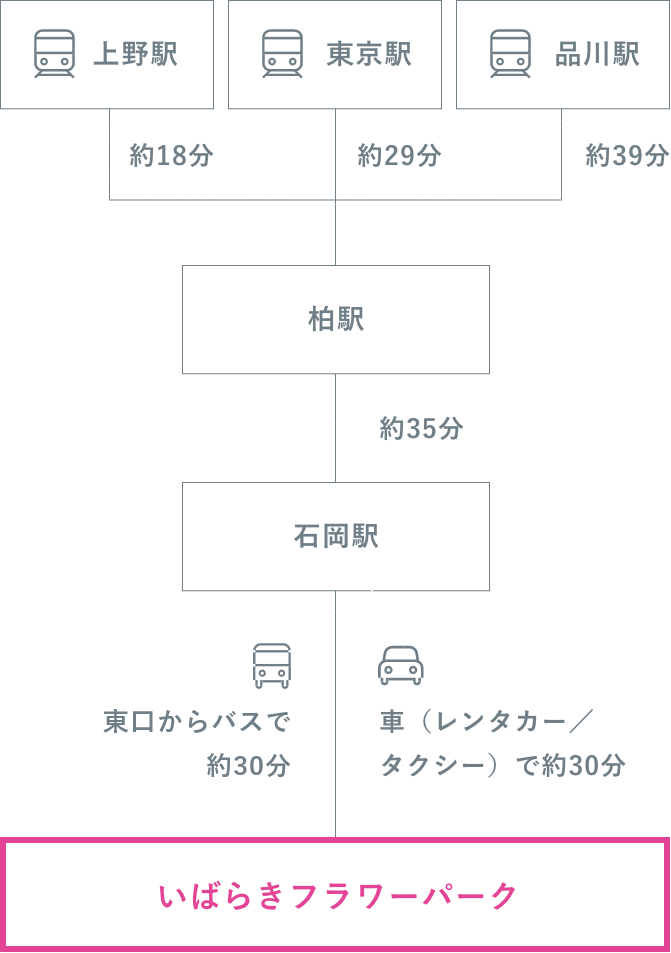This screenshot has height=953, width=671.
Task: Click the 石岡駅 station box
Action: (336, 536)
